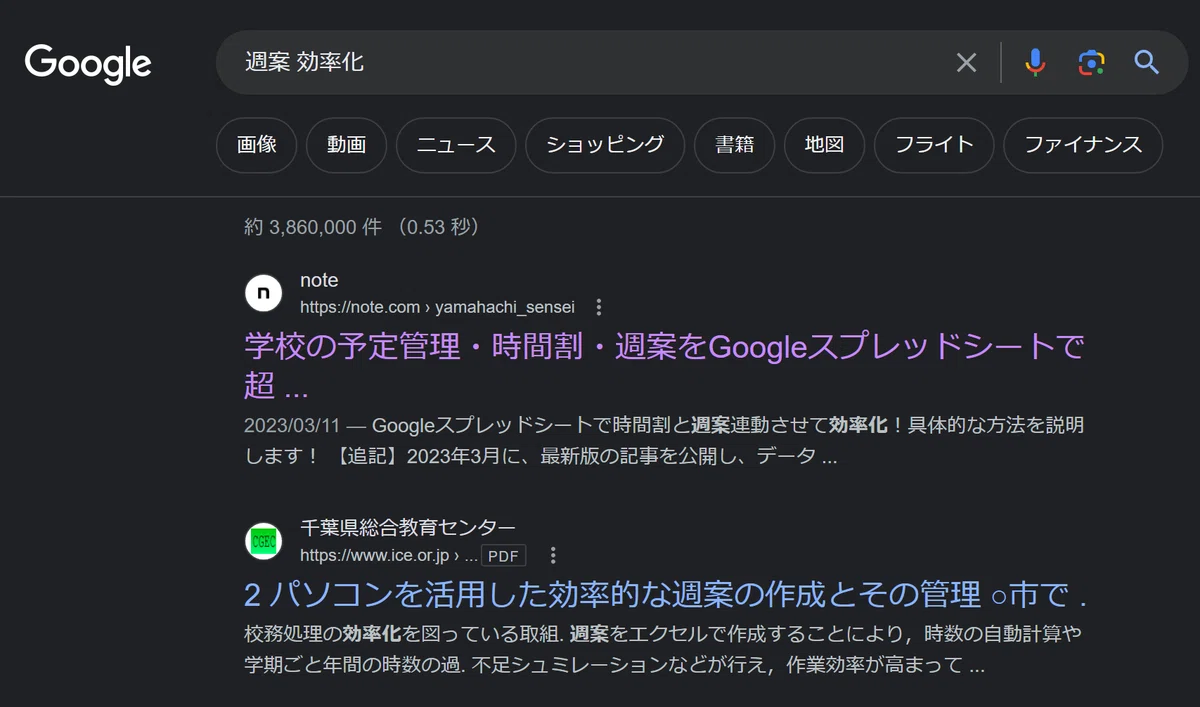1200x707 pixels.
Task: Click the 約 3,860,000 件 result count
Action: pyautogui.click(x=313, y=228)
